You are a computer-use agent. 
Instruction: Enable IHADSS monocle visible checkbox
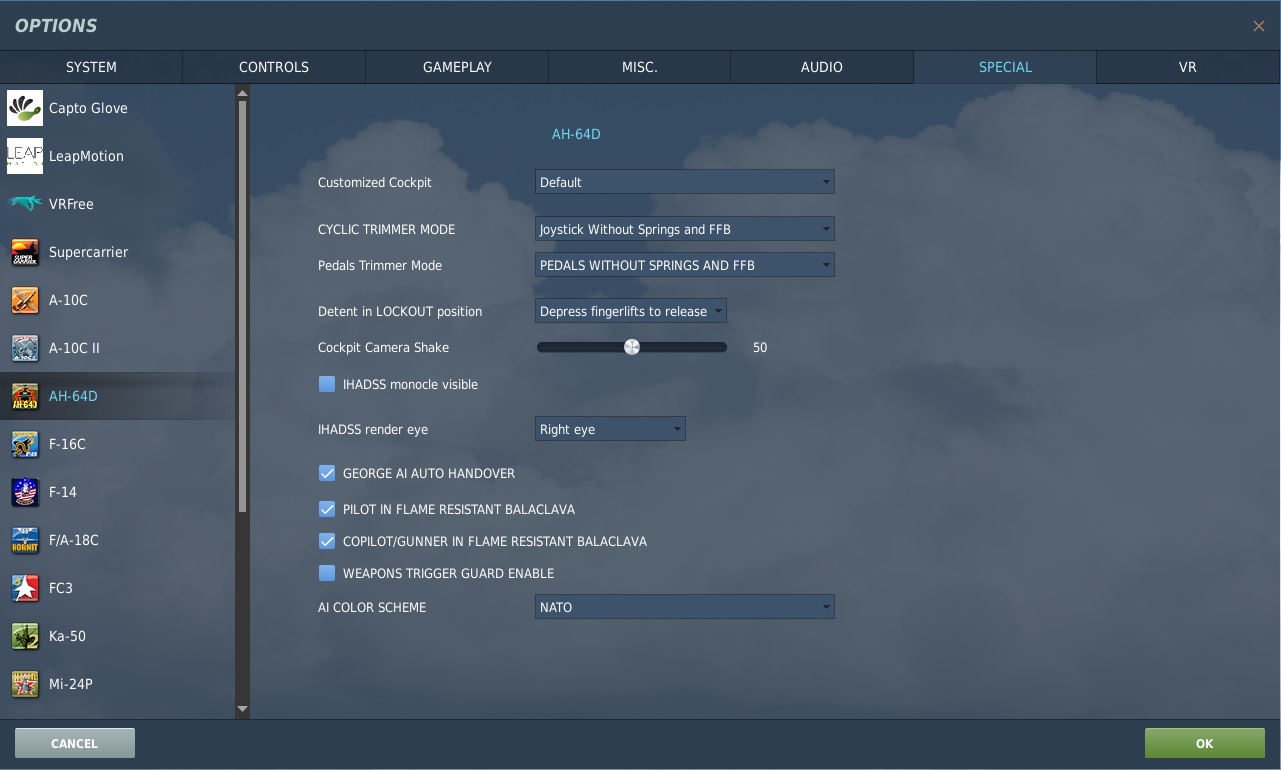coord(326,384)
